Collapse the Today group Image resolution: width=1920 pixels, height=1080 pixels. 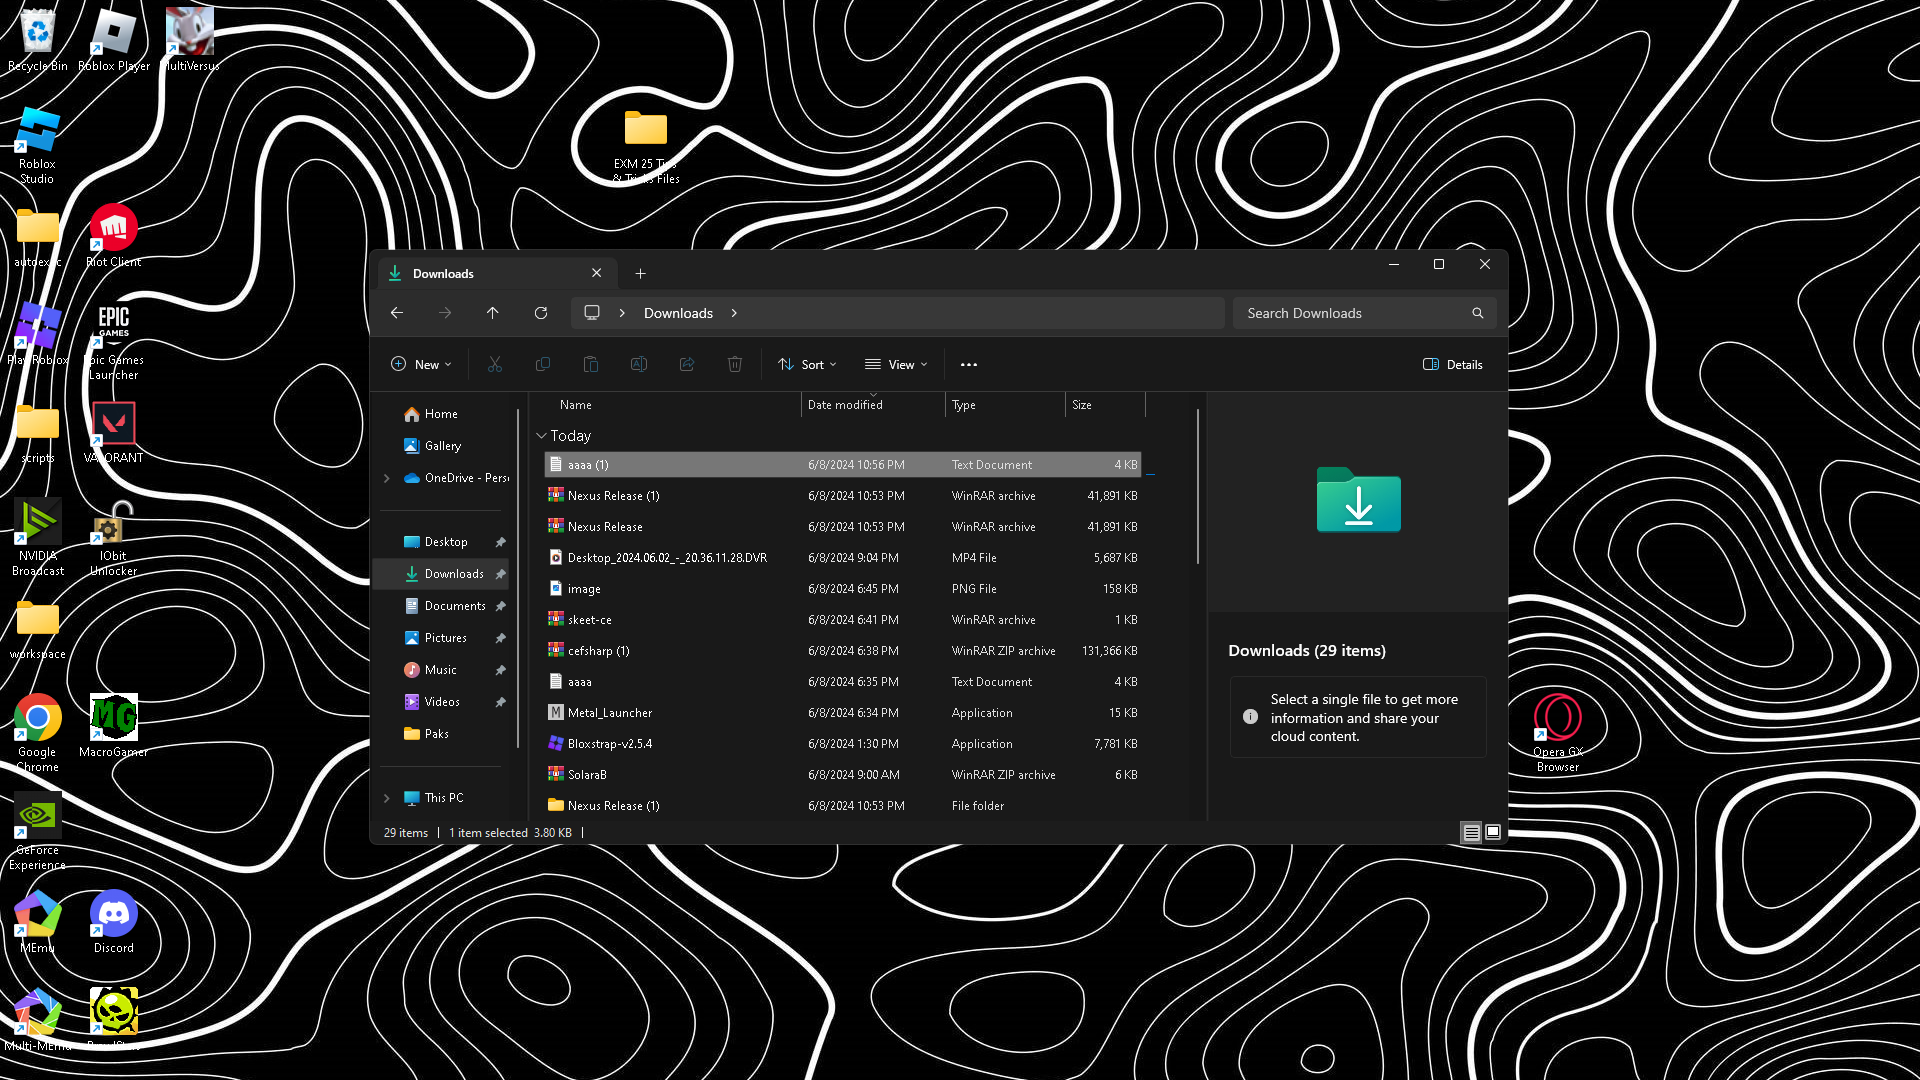click(x=541, y=436)
